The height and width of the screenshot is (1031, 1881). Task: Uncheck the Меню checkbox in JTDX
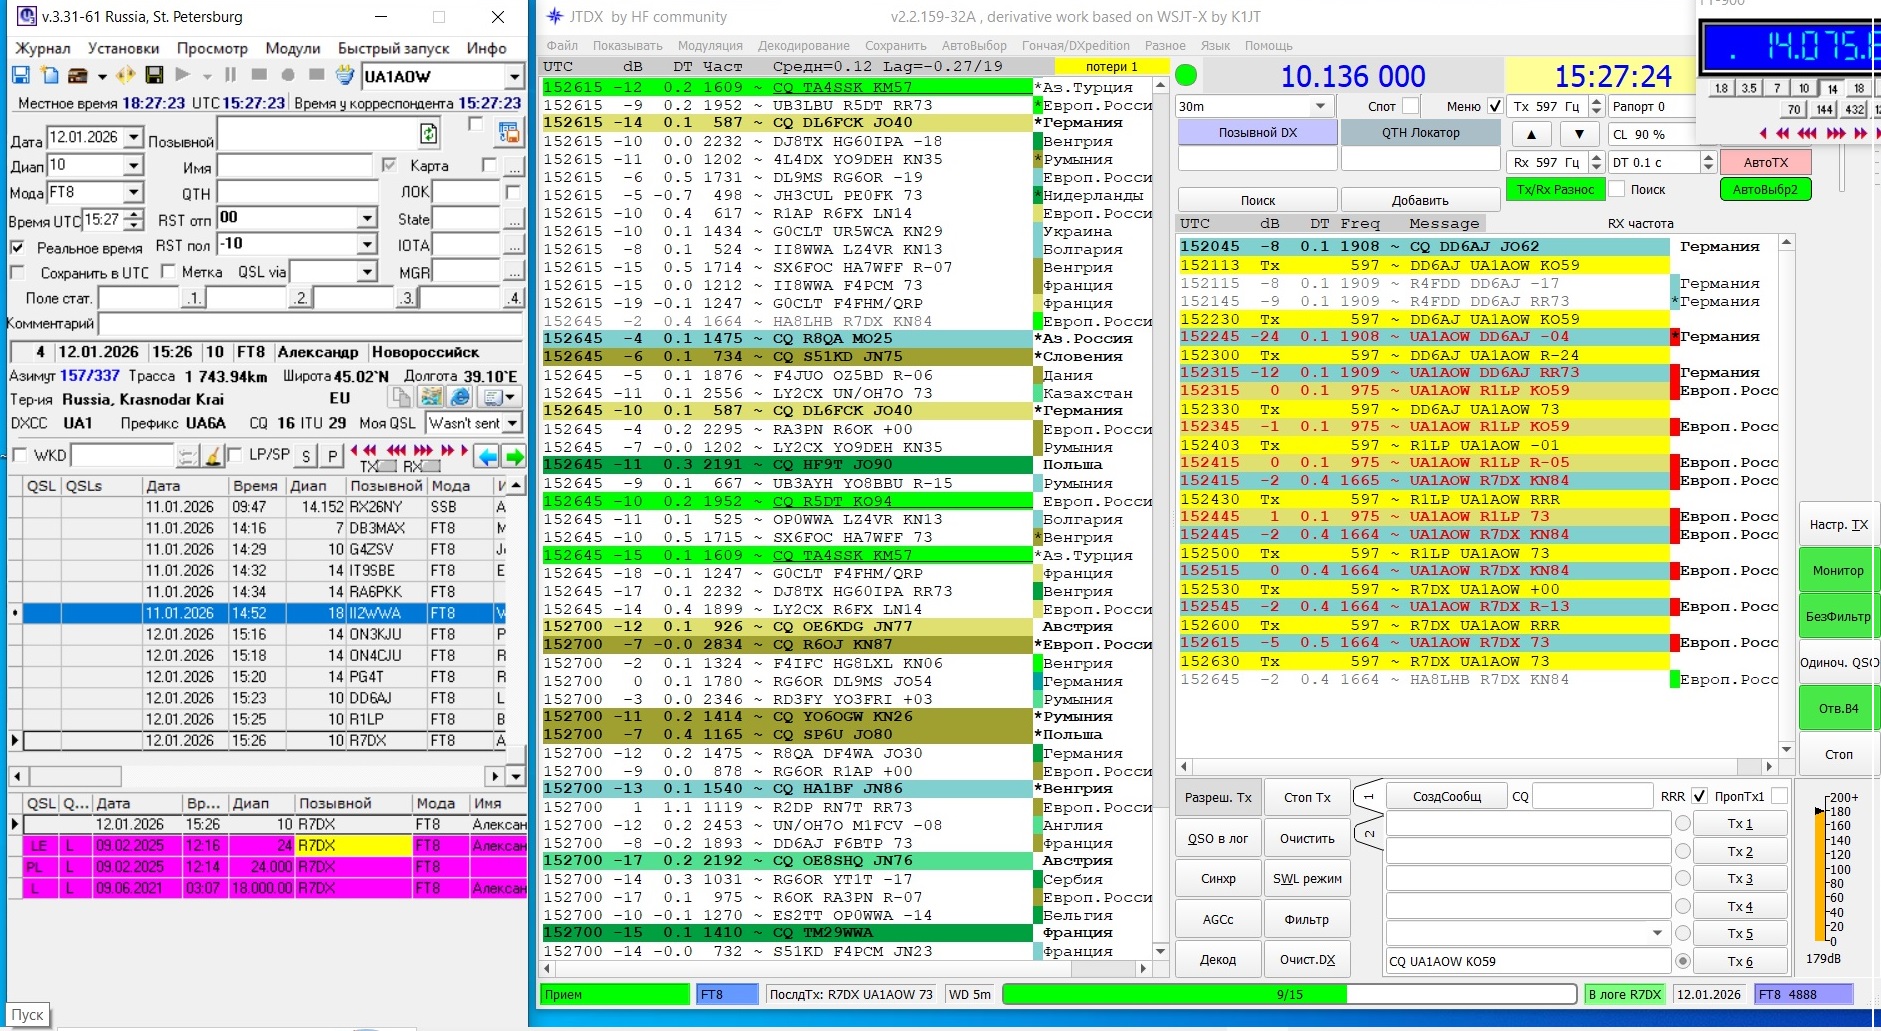click(1495, 106)
